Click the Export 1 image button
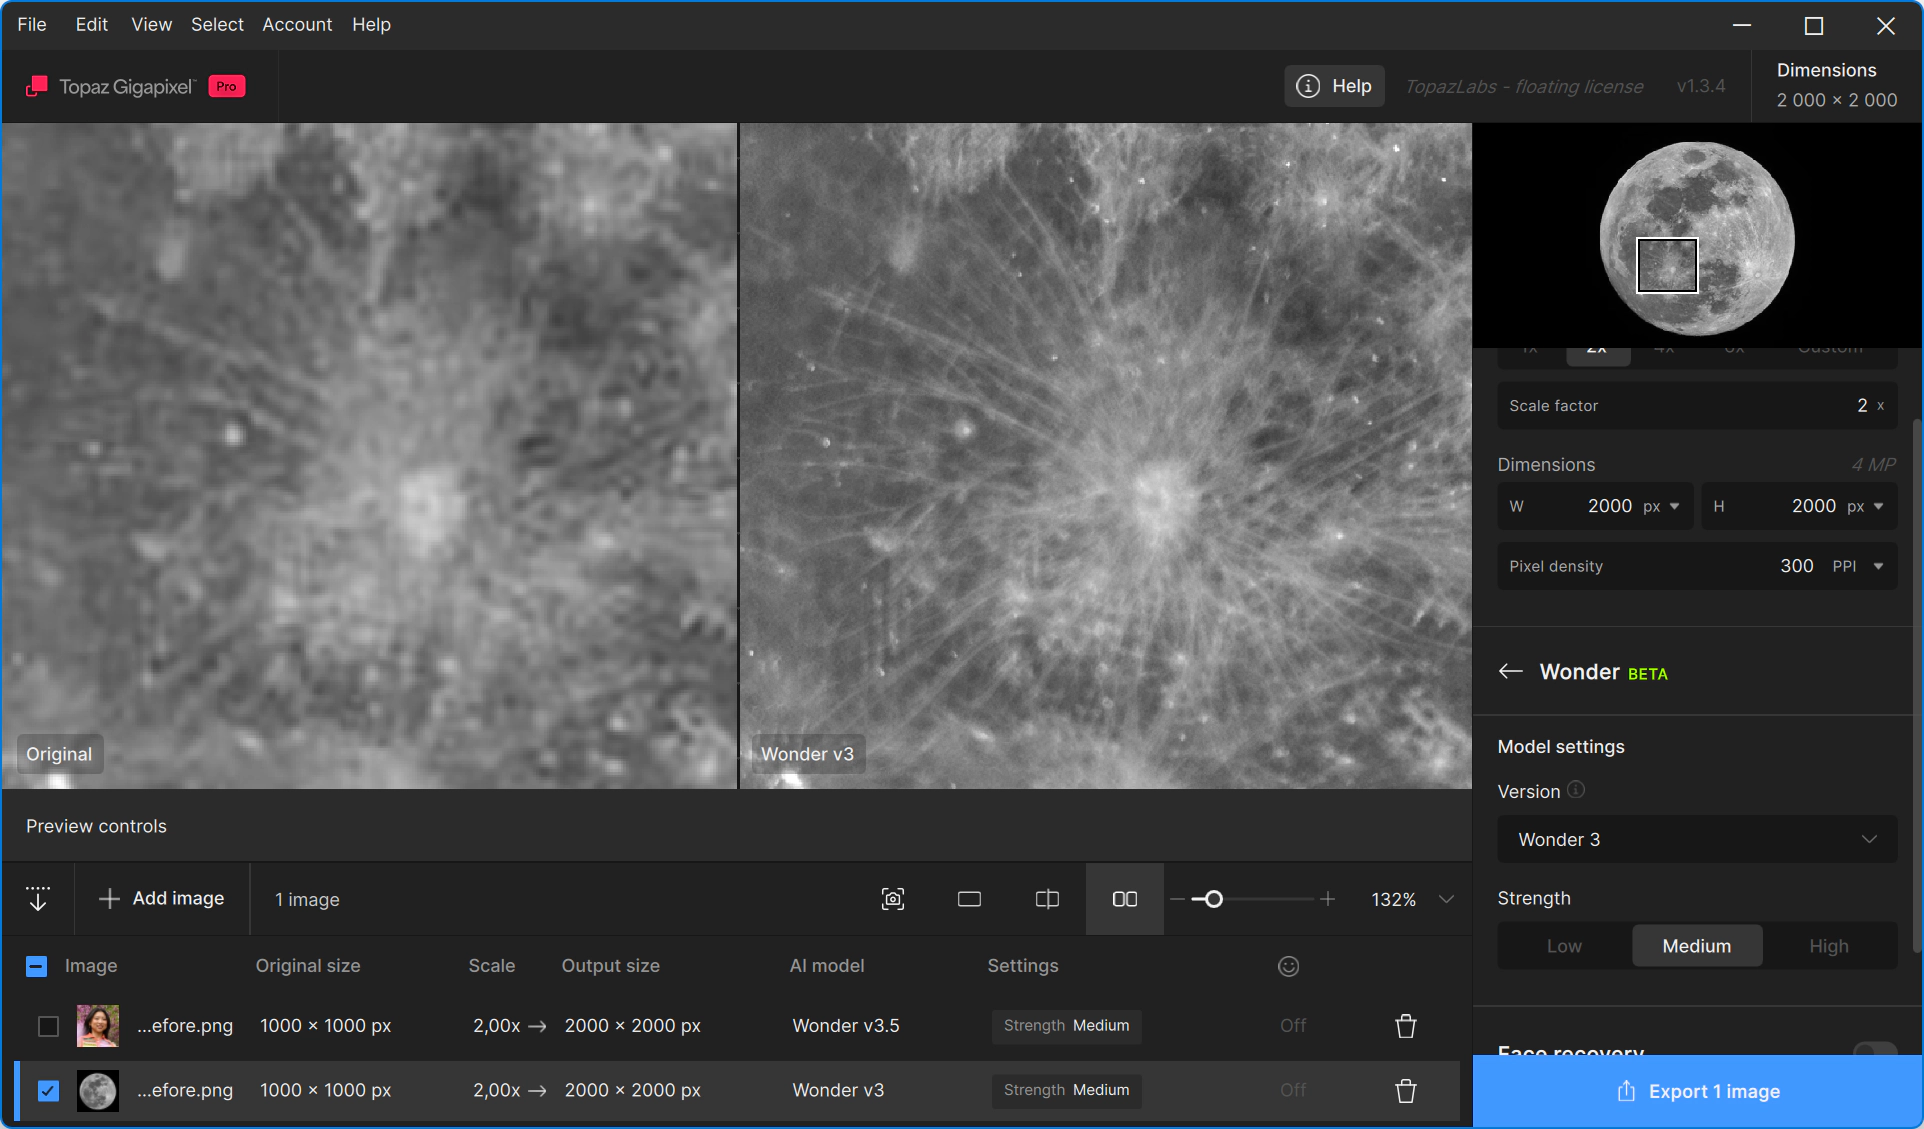Screen dimensions: 1924x1129 coord(1698,1091)
